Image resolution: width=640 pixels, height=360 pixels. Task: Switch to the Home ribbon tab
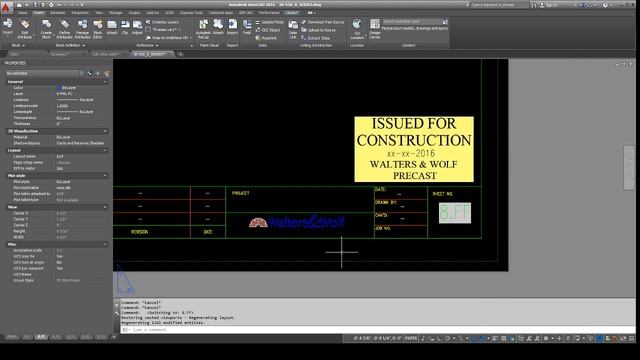click(23, 13)
